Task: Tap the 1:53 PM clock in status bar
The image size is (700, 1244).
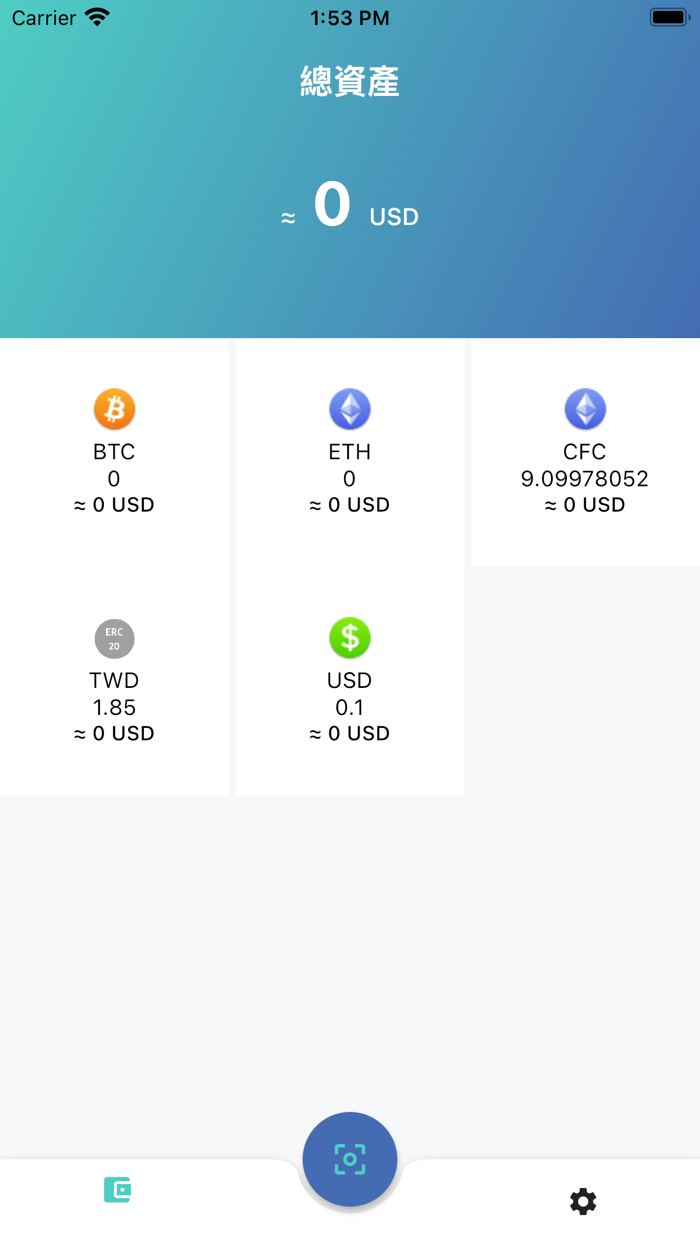Action: (x=349, y=16)
